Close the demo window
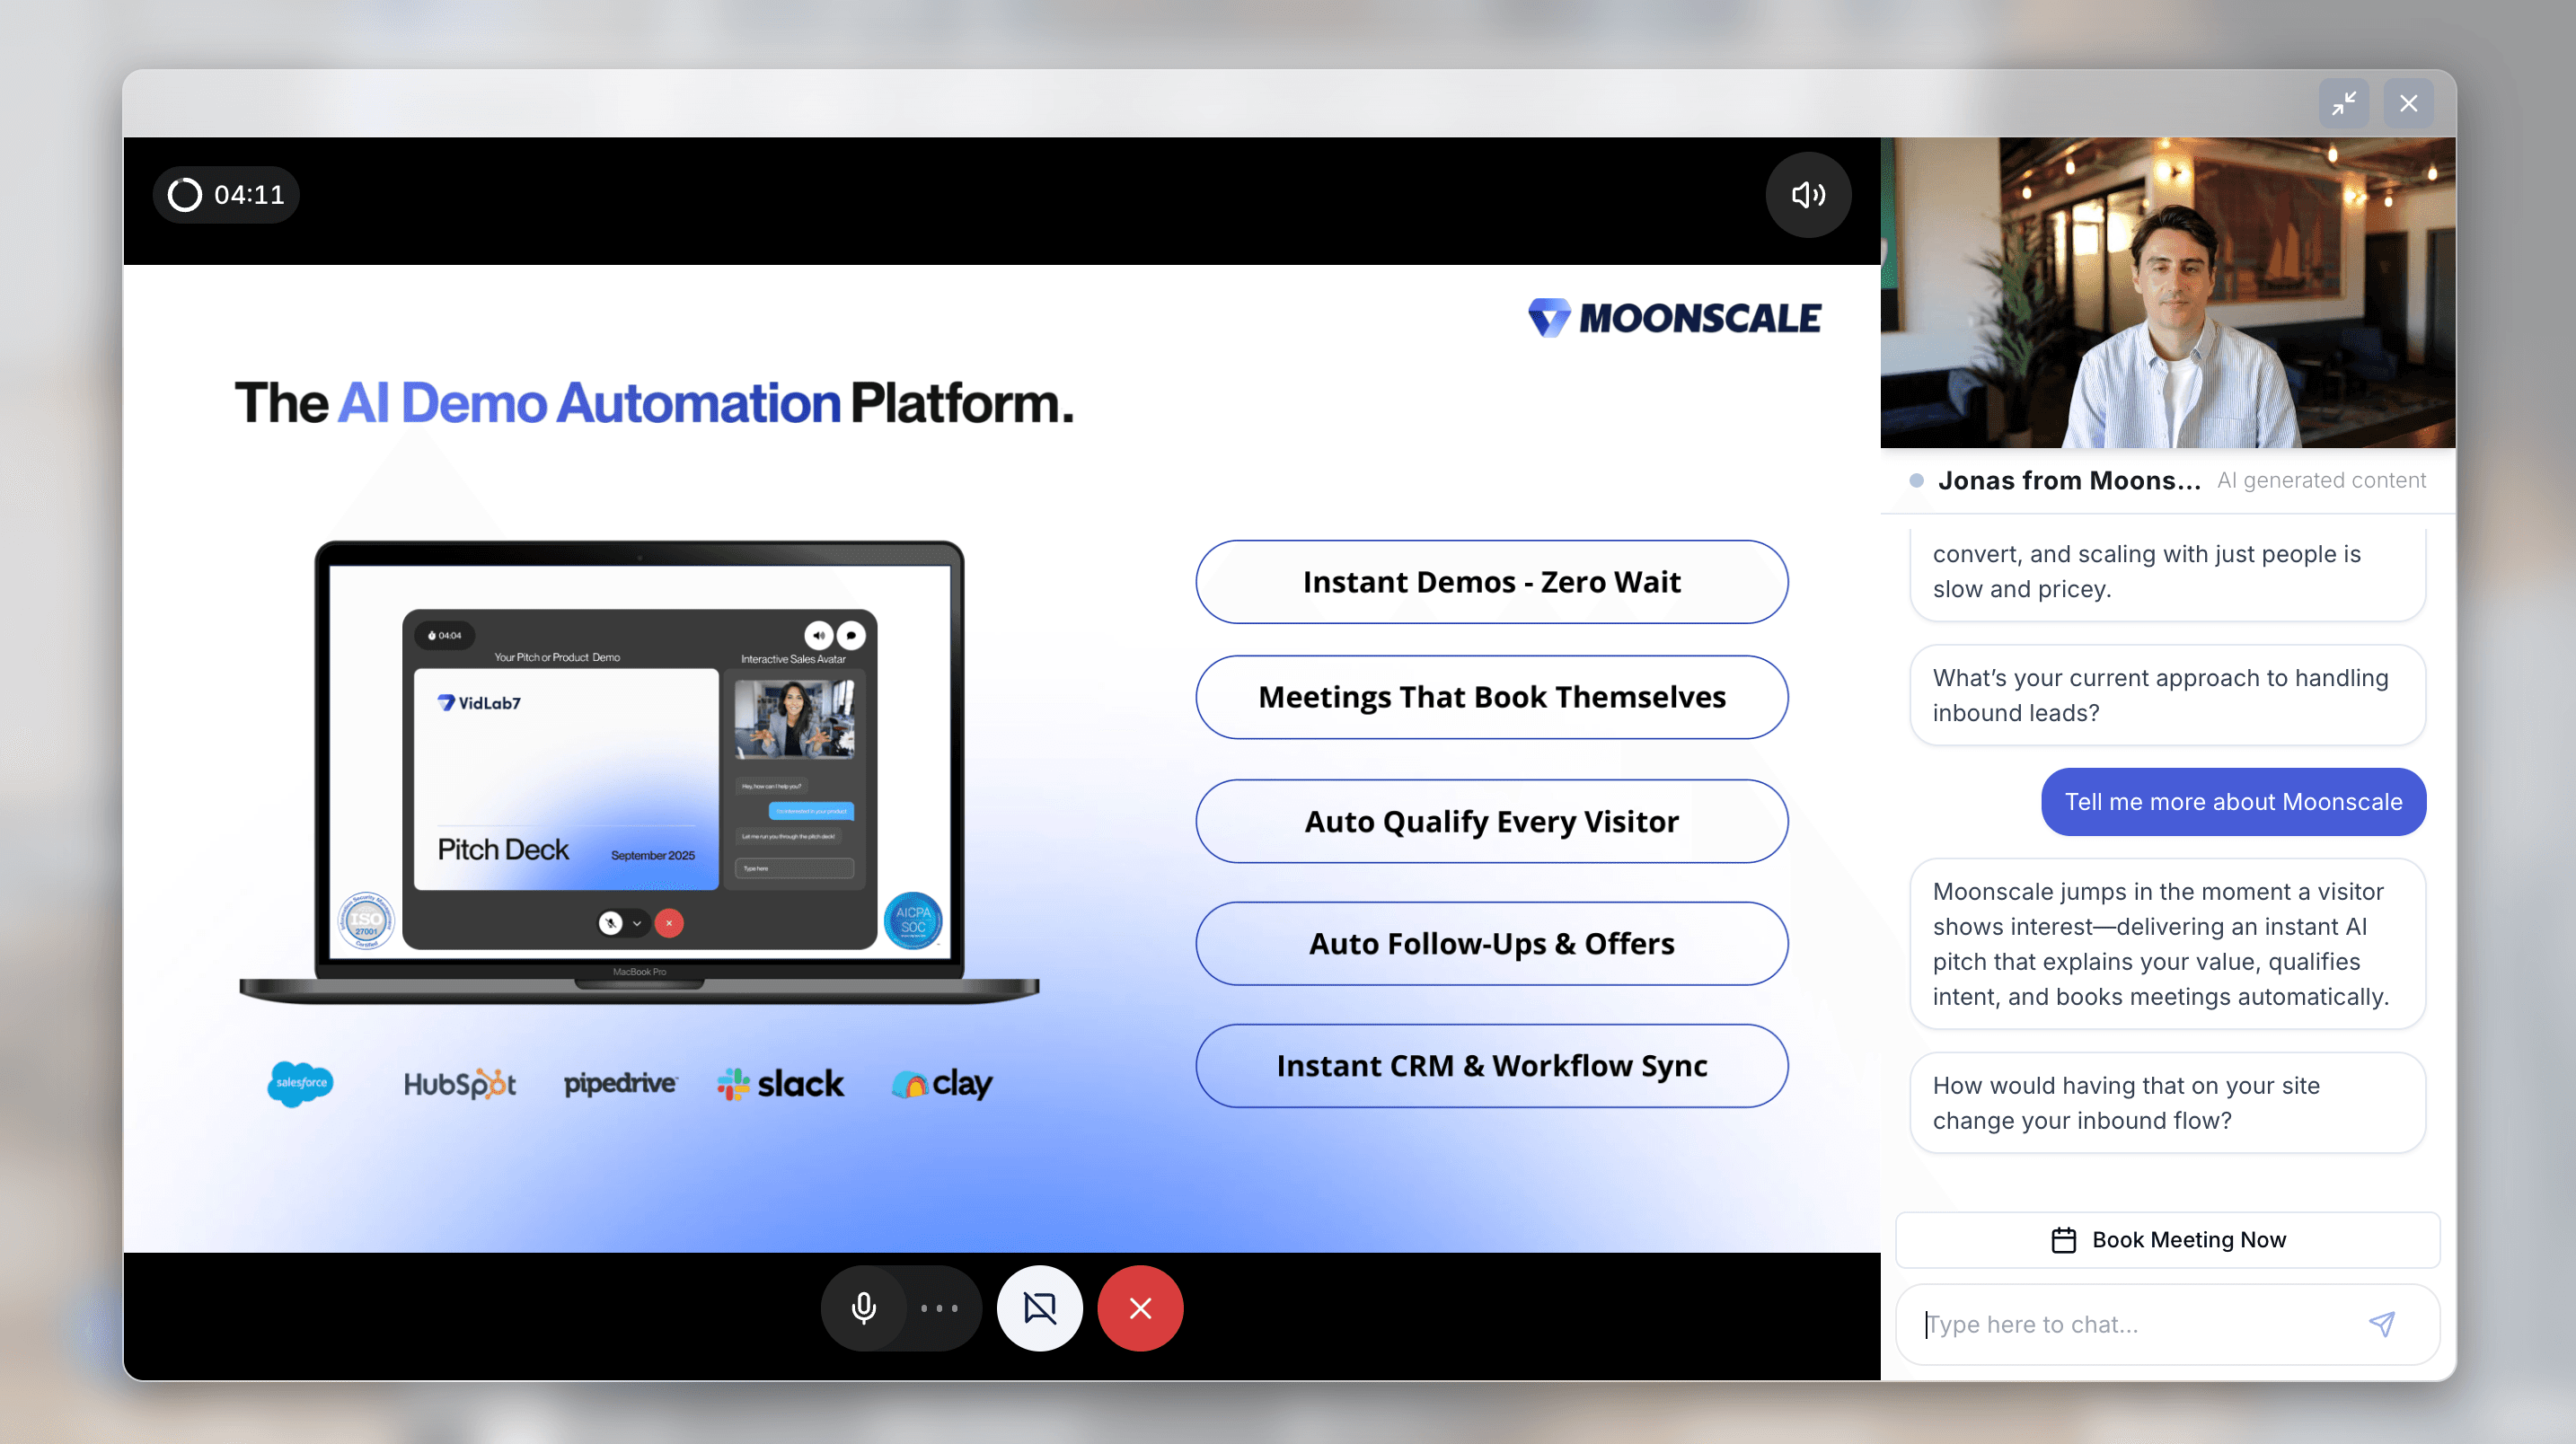Screen dimensions: 2576x1444 click(x=2408, y=103)
